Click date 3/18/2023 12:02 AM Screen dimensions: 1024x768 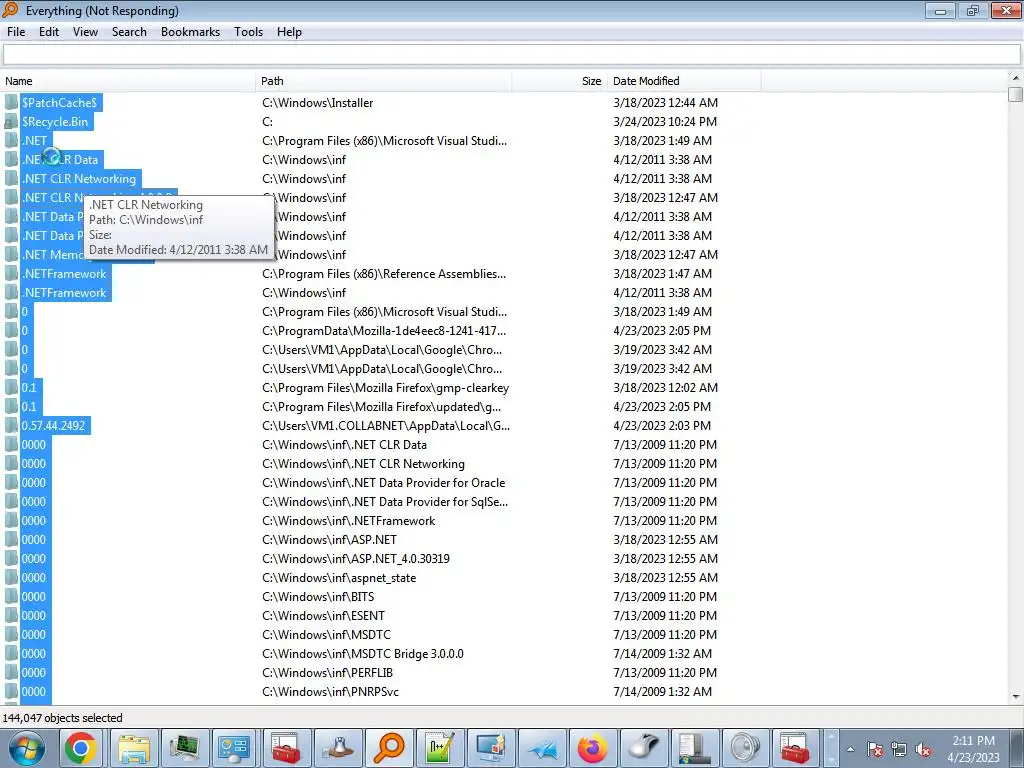[x=665, y=387]
